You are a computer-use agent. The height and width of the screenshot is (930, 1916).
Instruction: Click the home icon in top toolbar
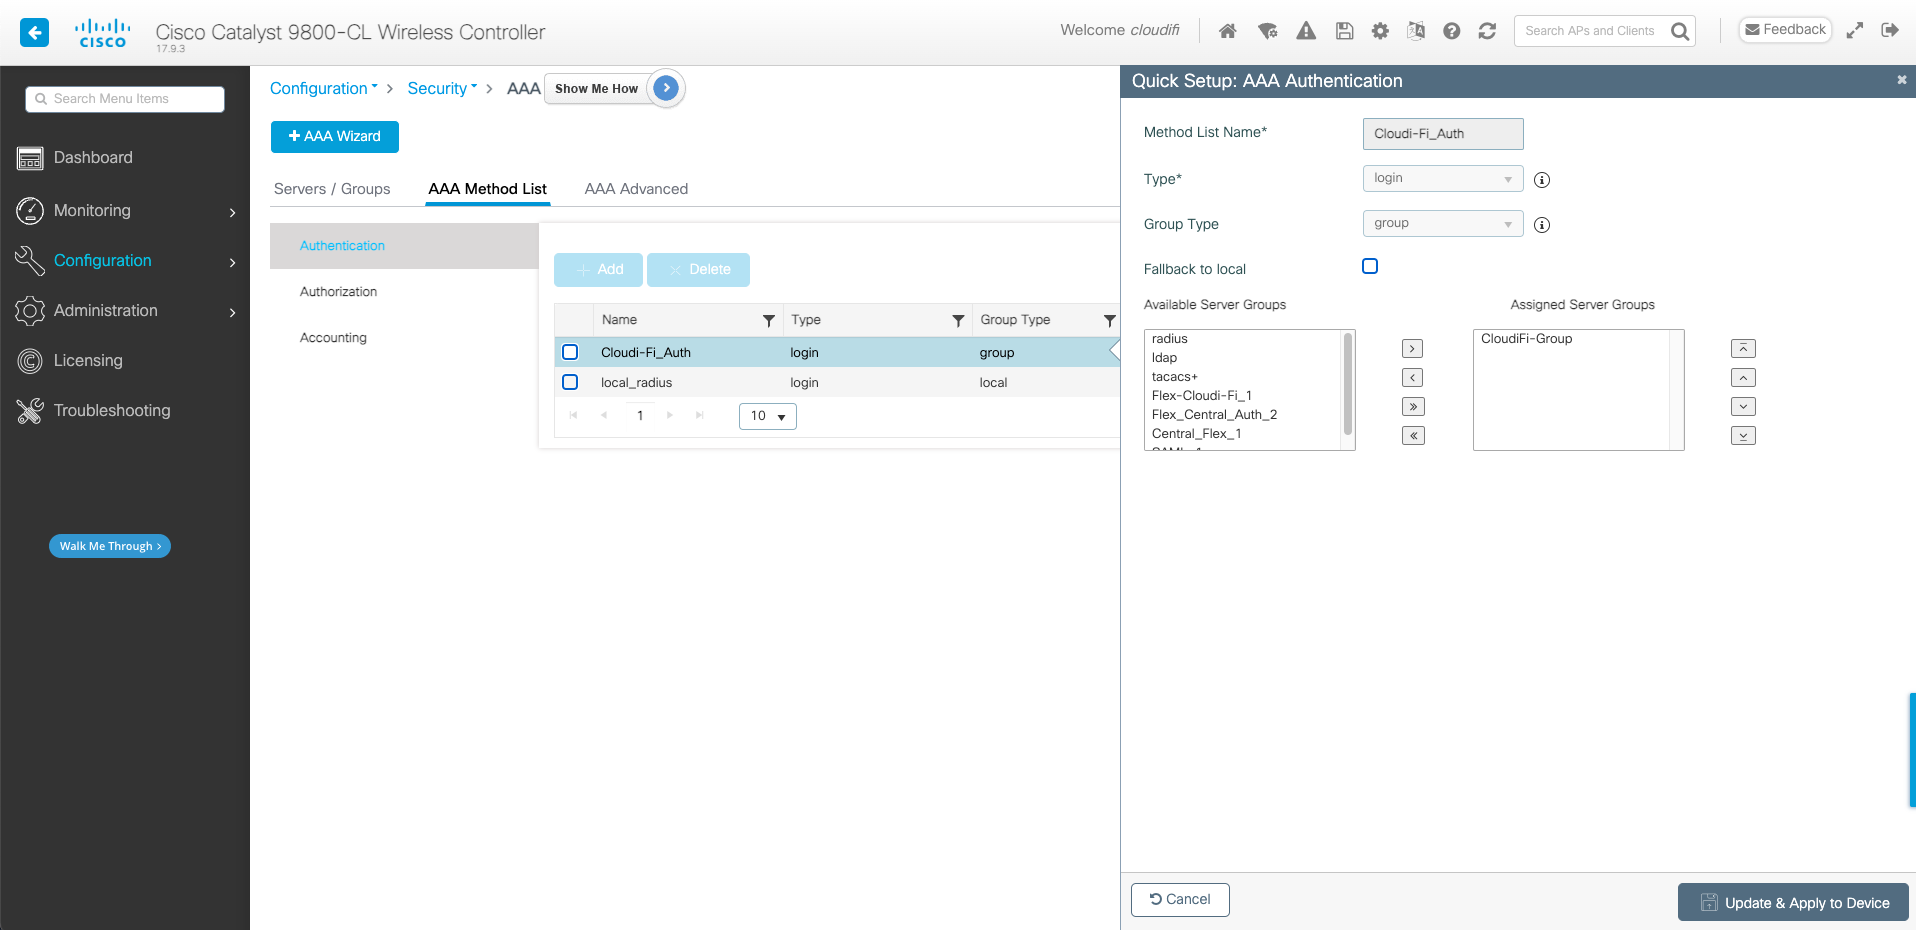[x=1228, y=31]
